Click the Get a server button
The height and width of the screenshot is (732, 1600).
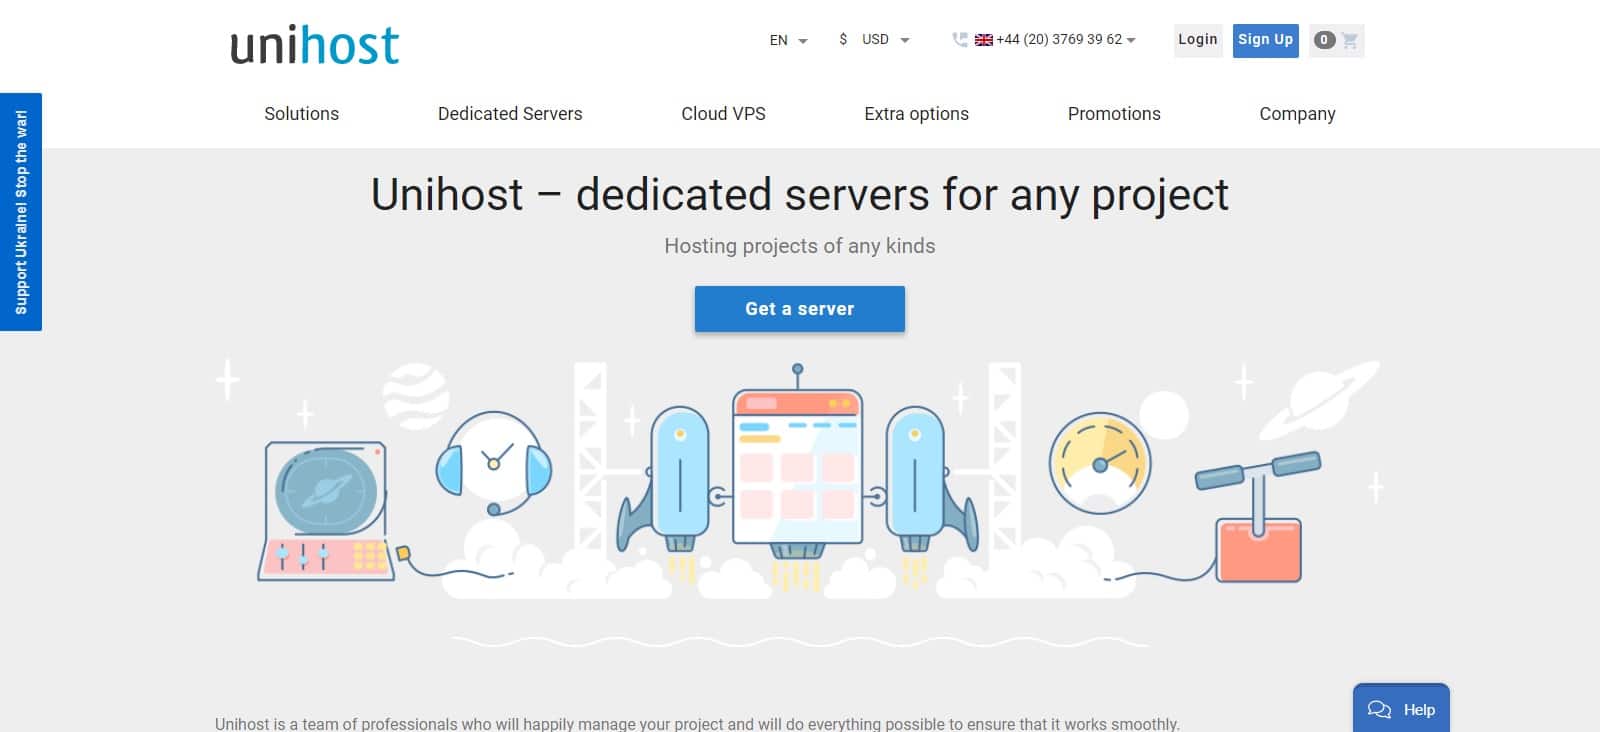pyautogui.click(x=800, y=309)
